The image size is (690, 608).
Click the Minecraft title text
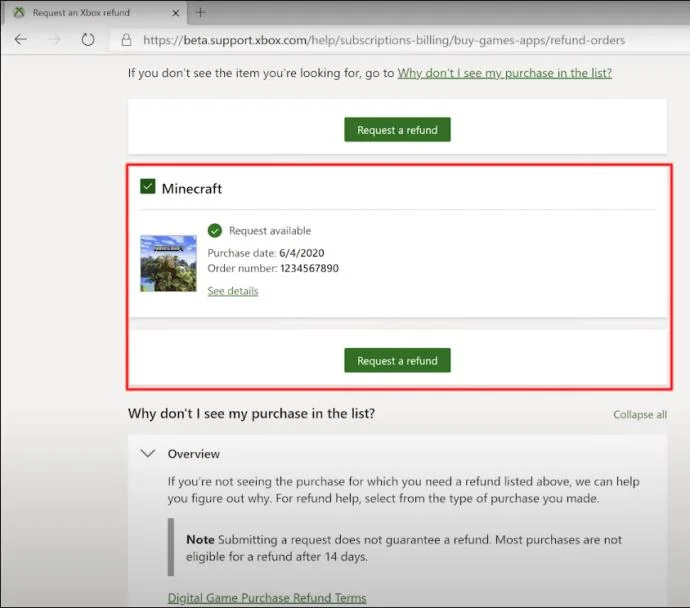click(x=192, y=189)
